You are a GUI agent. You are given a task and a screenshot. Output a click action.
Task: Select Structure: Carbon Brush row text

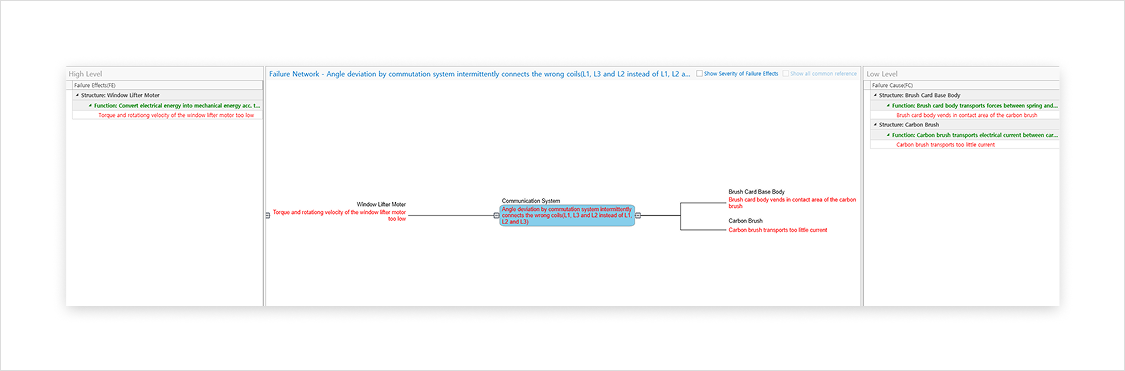click(x=910, y=124)
